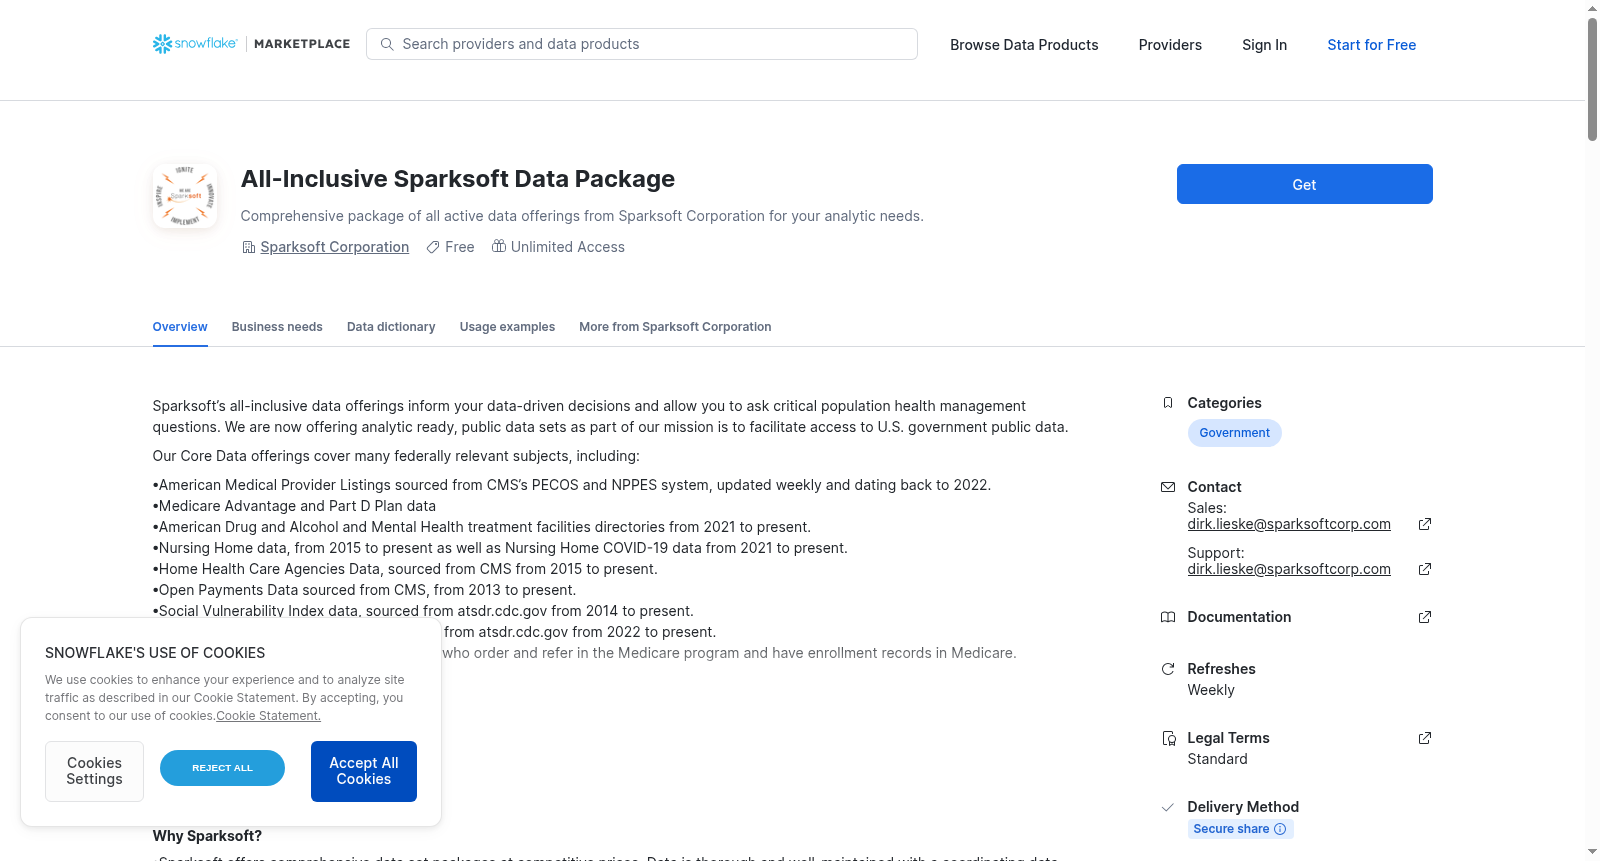This screenshot has width=1600, height=861.
Task: Click the blue Get button
Action: point(1304,184)
